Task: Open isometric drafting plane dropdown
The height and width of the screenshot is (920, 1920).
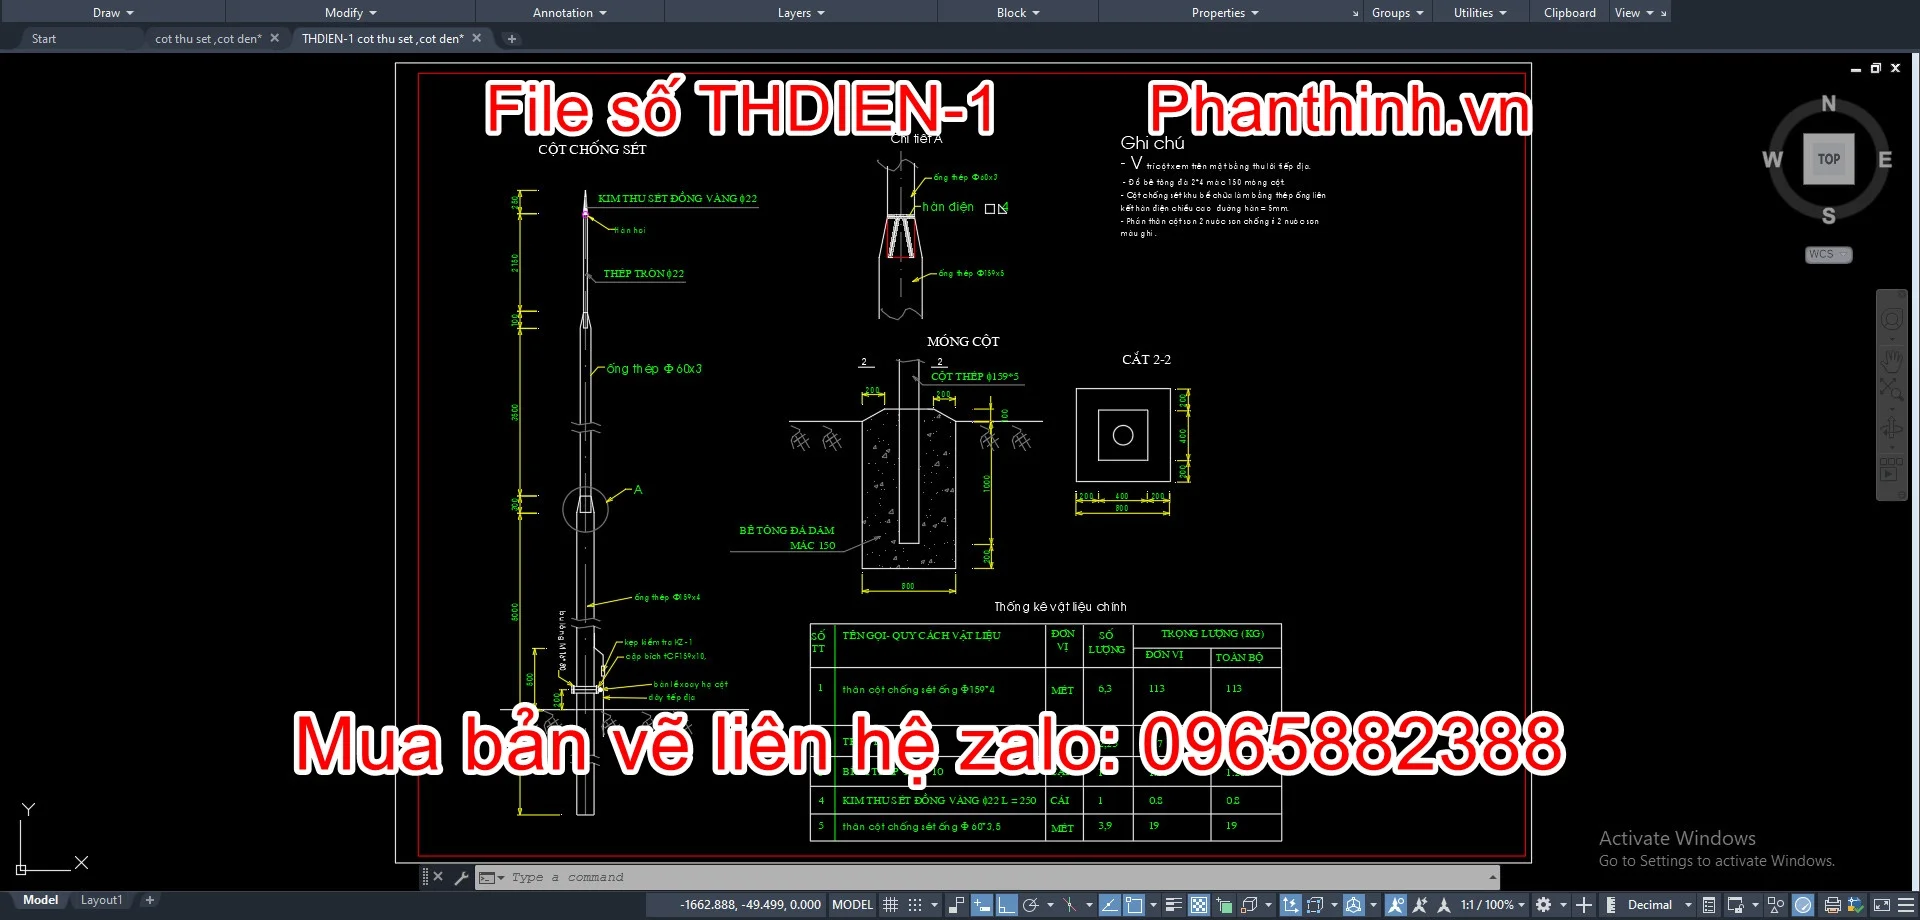Action: click(1089, 905)
